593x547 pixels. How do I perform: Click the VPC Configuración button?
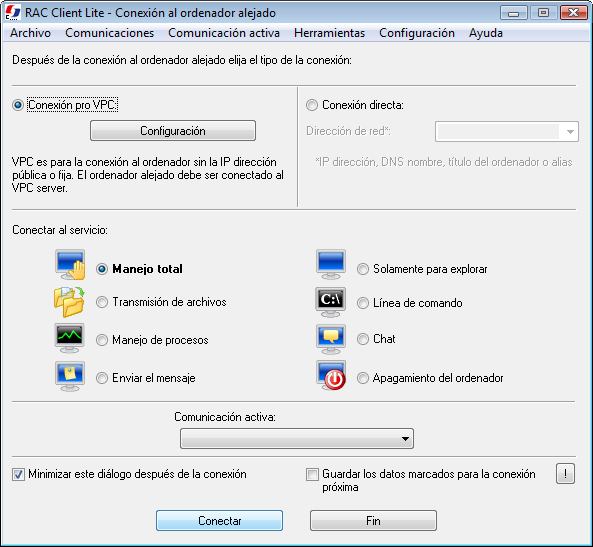(x=173, y=131)
